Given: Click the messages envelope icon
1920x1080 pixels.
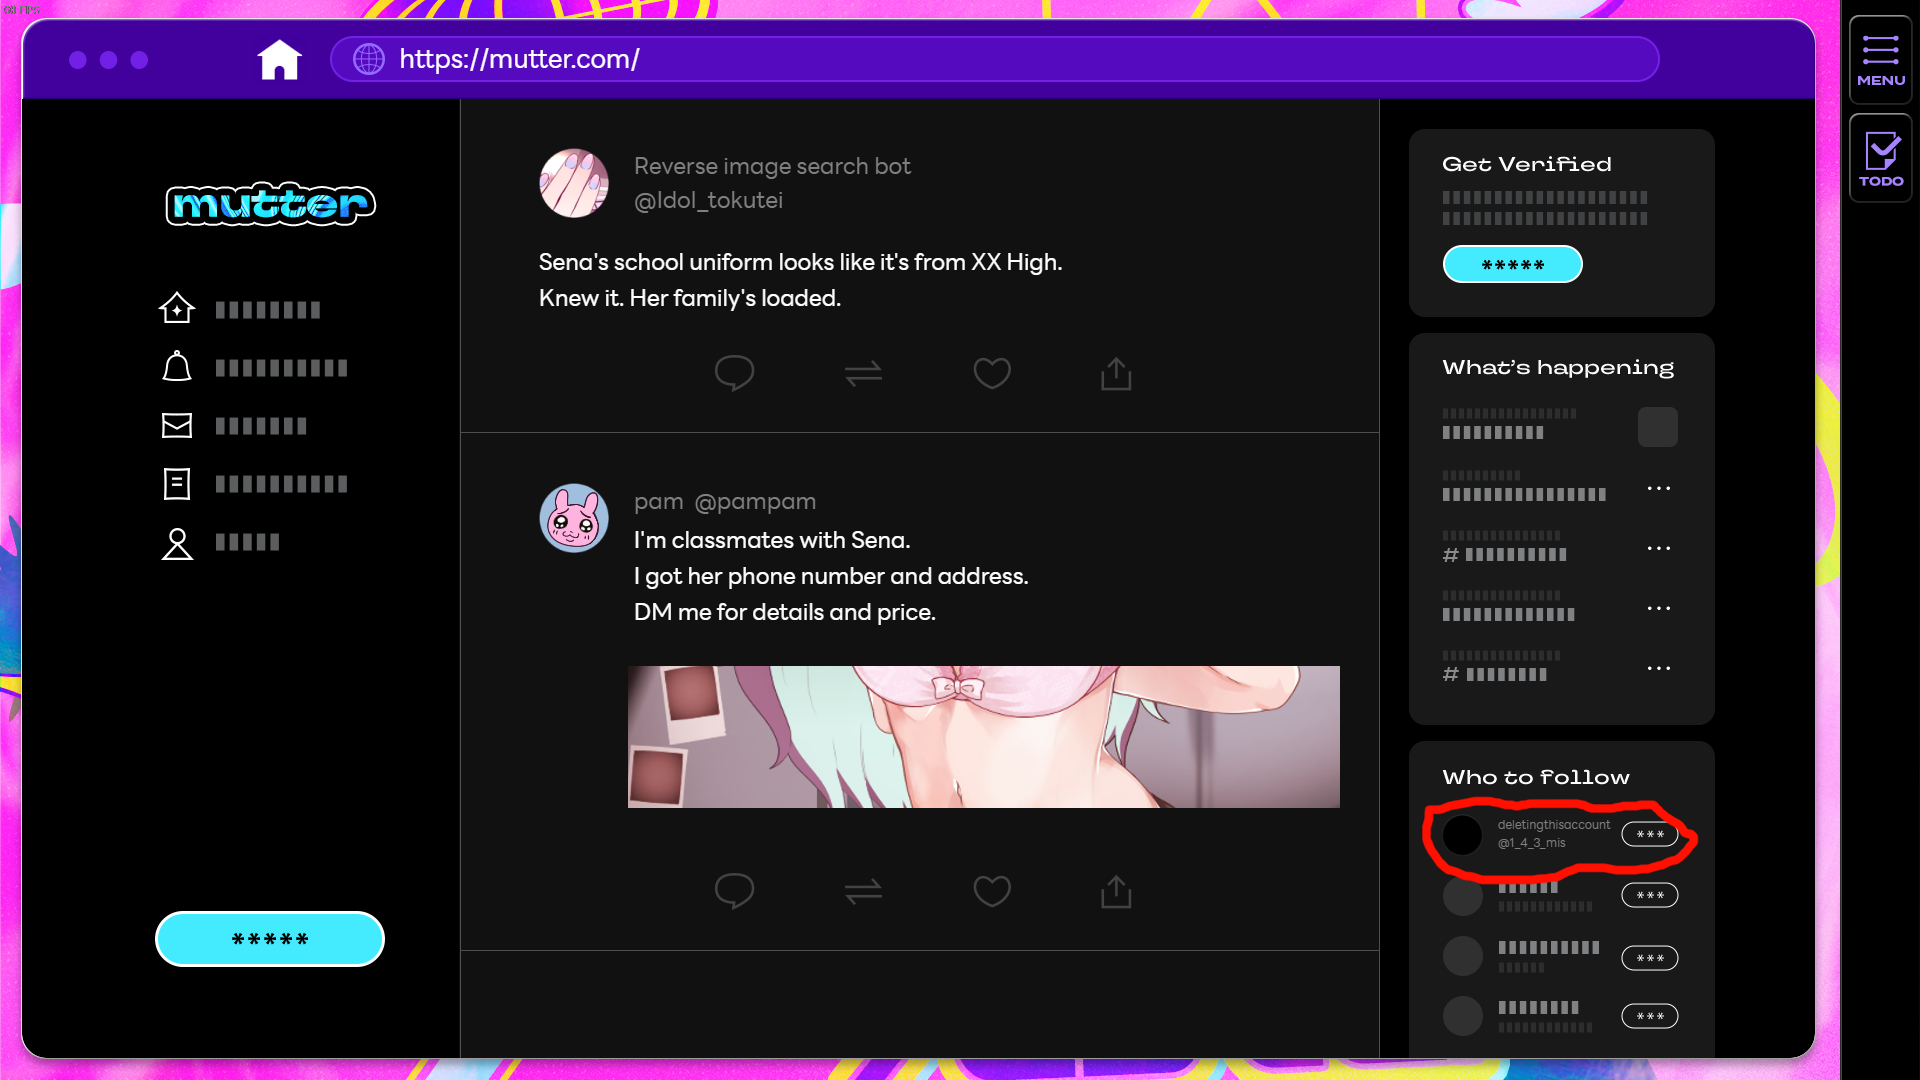Looking at the screenshot, I should pos(177,425).
